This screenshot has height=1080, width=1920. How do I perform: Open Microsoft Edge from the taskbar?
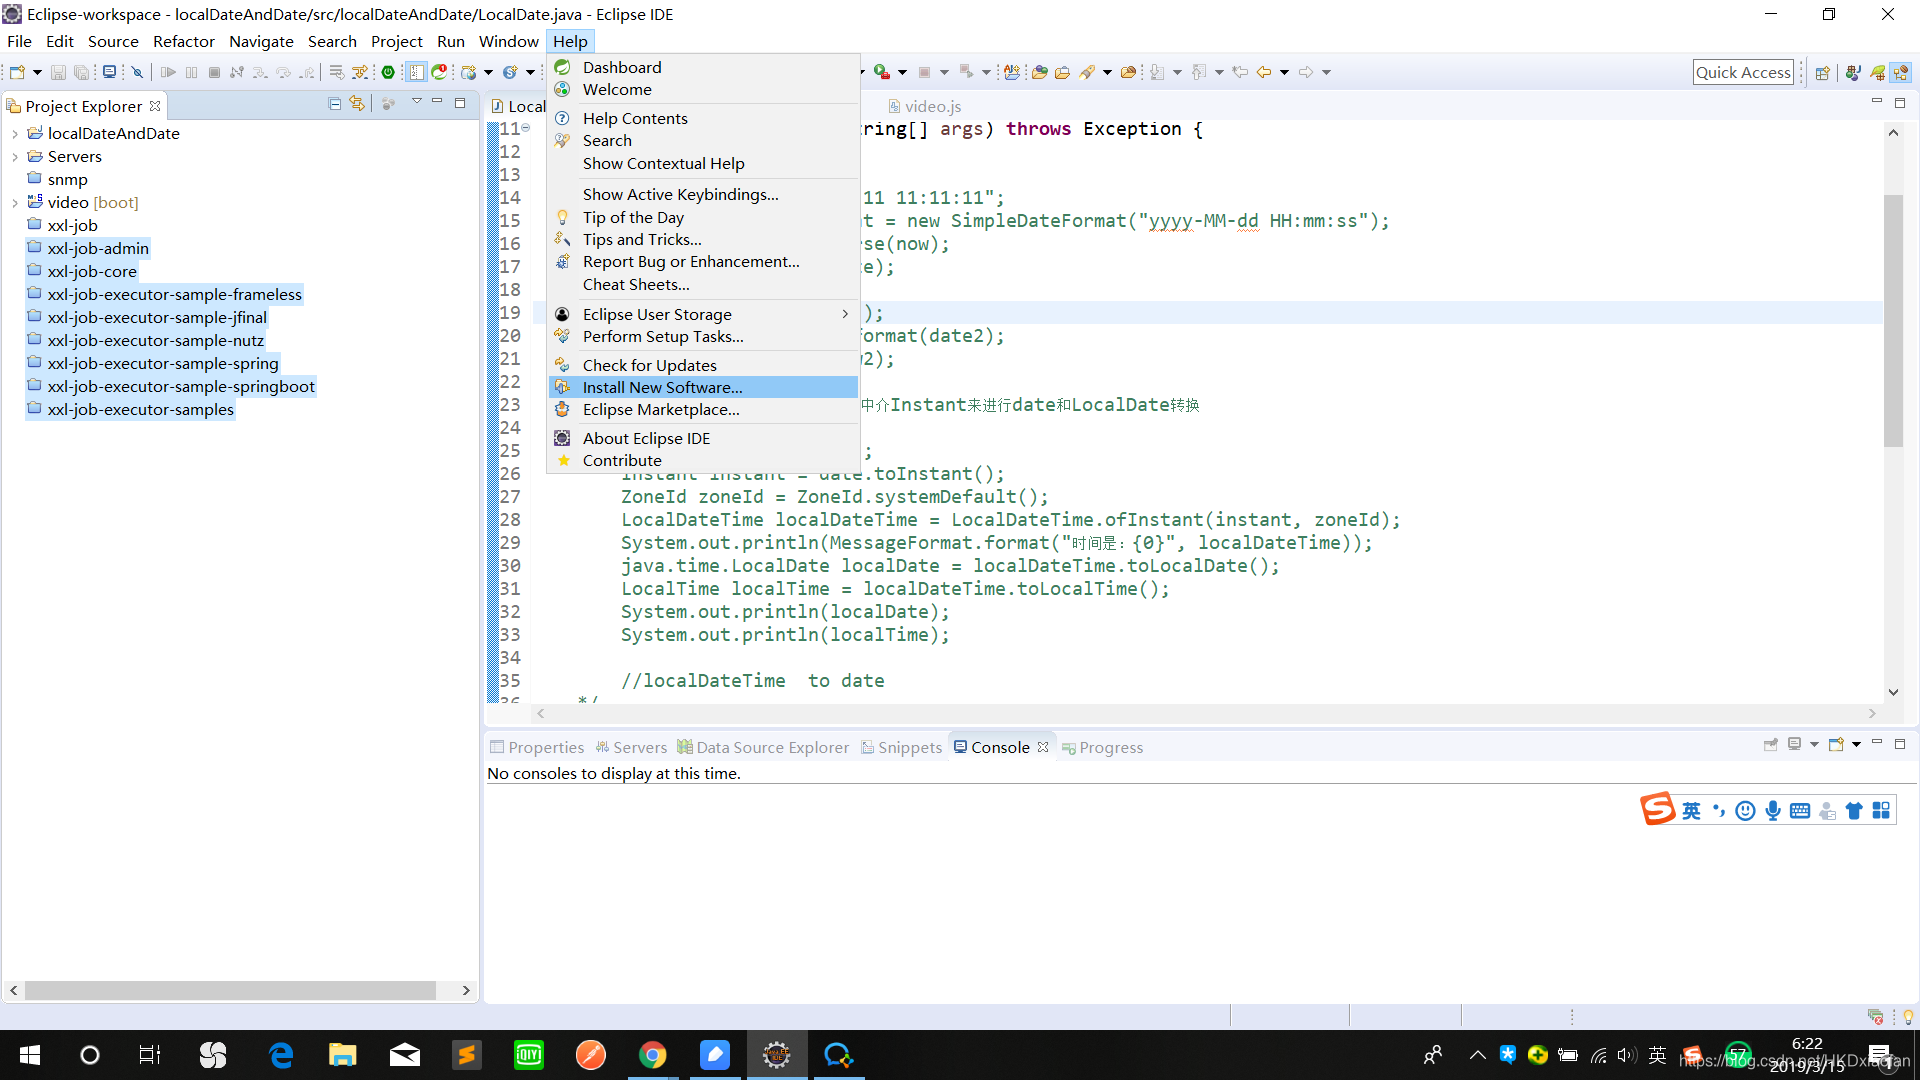281,1055
